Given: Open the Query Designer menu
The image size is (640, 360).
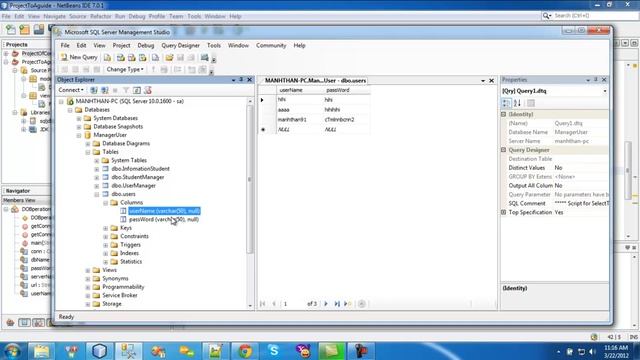Looking at the screenshot, I should pyautogui.click(x=180, y=45).
